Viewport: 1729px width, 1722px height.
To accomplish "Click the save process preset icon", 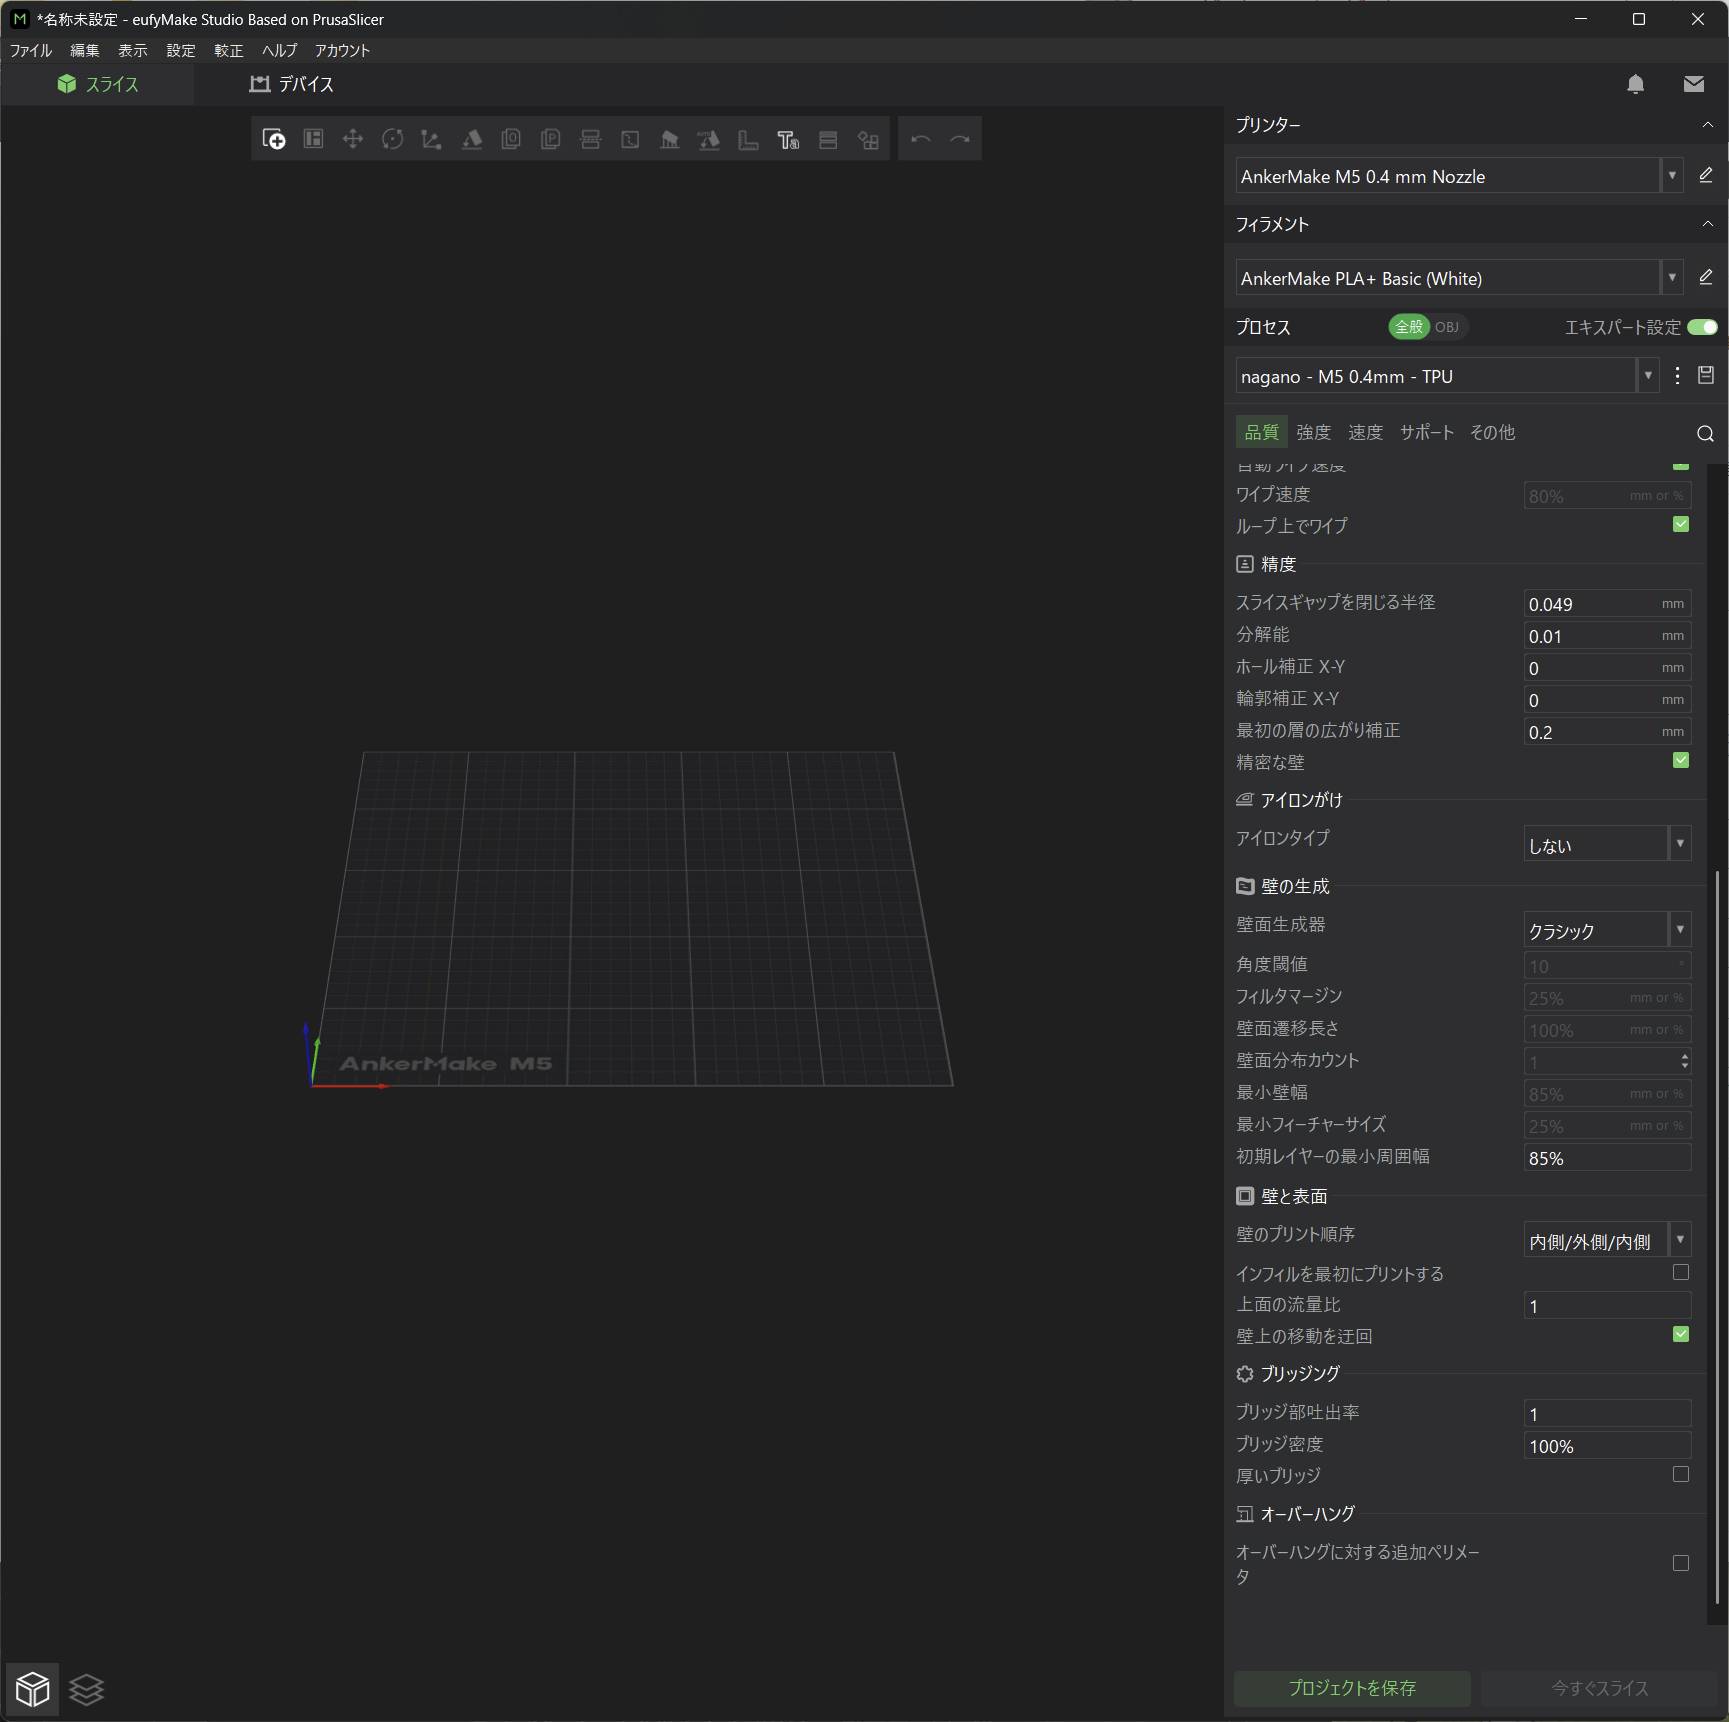I will [x=1706, y=376].
